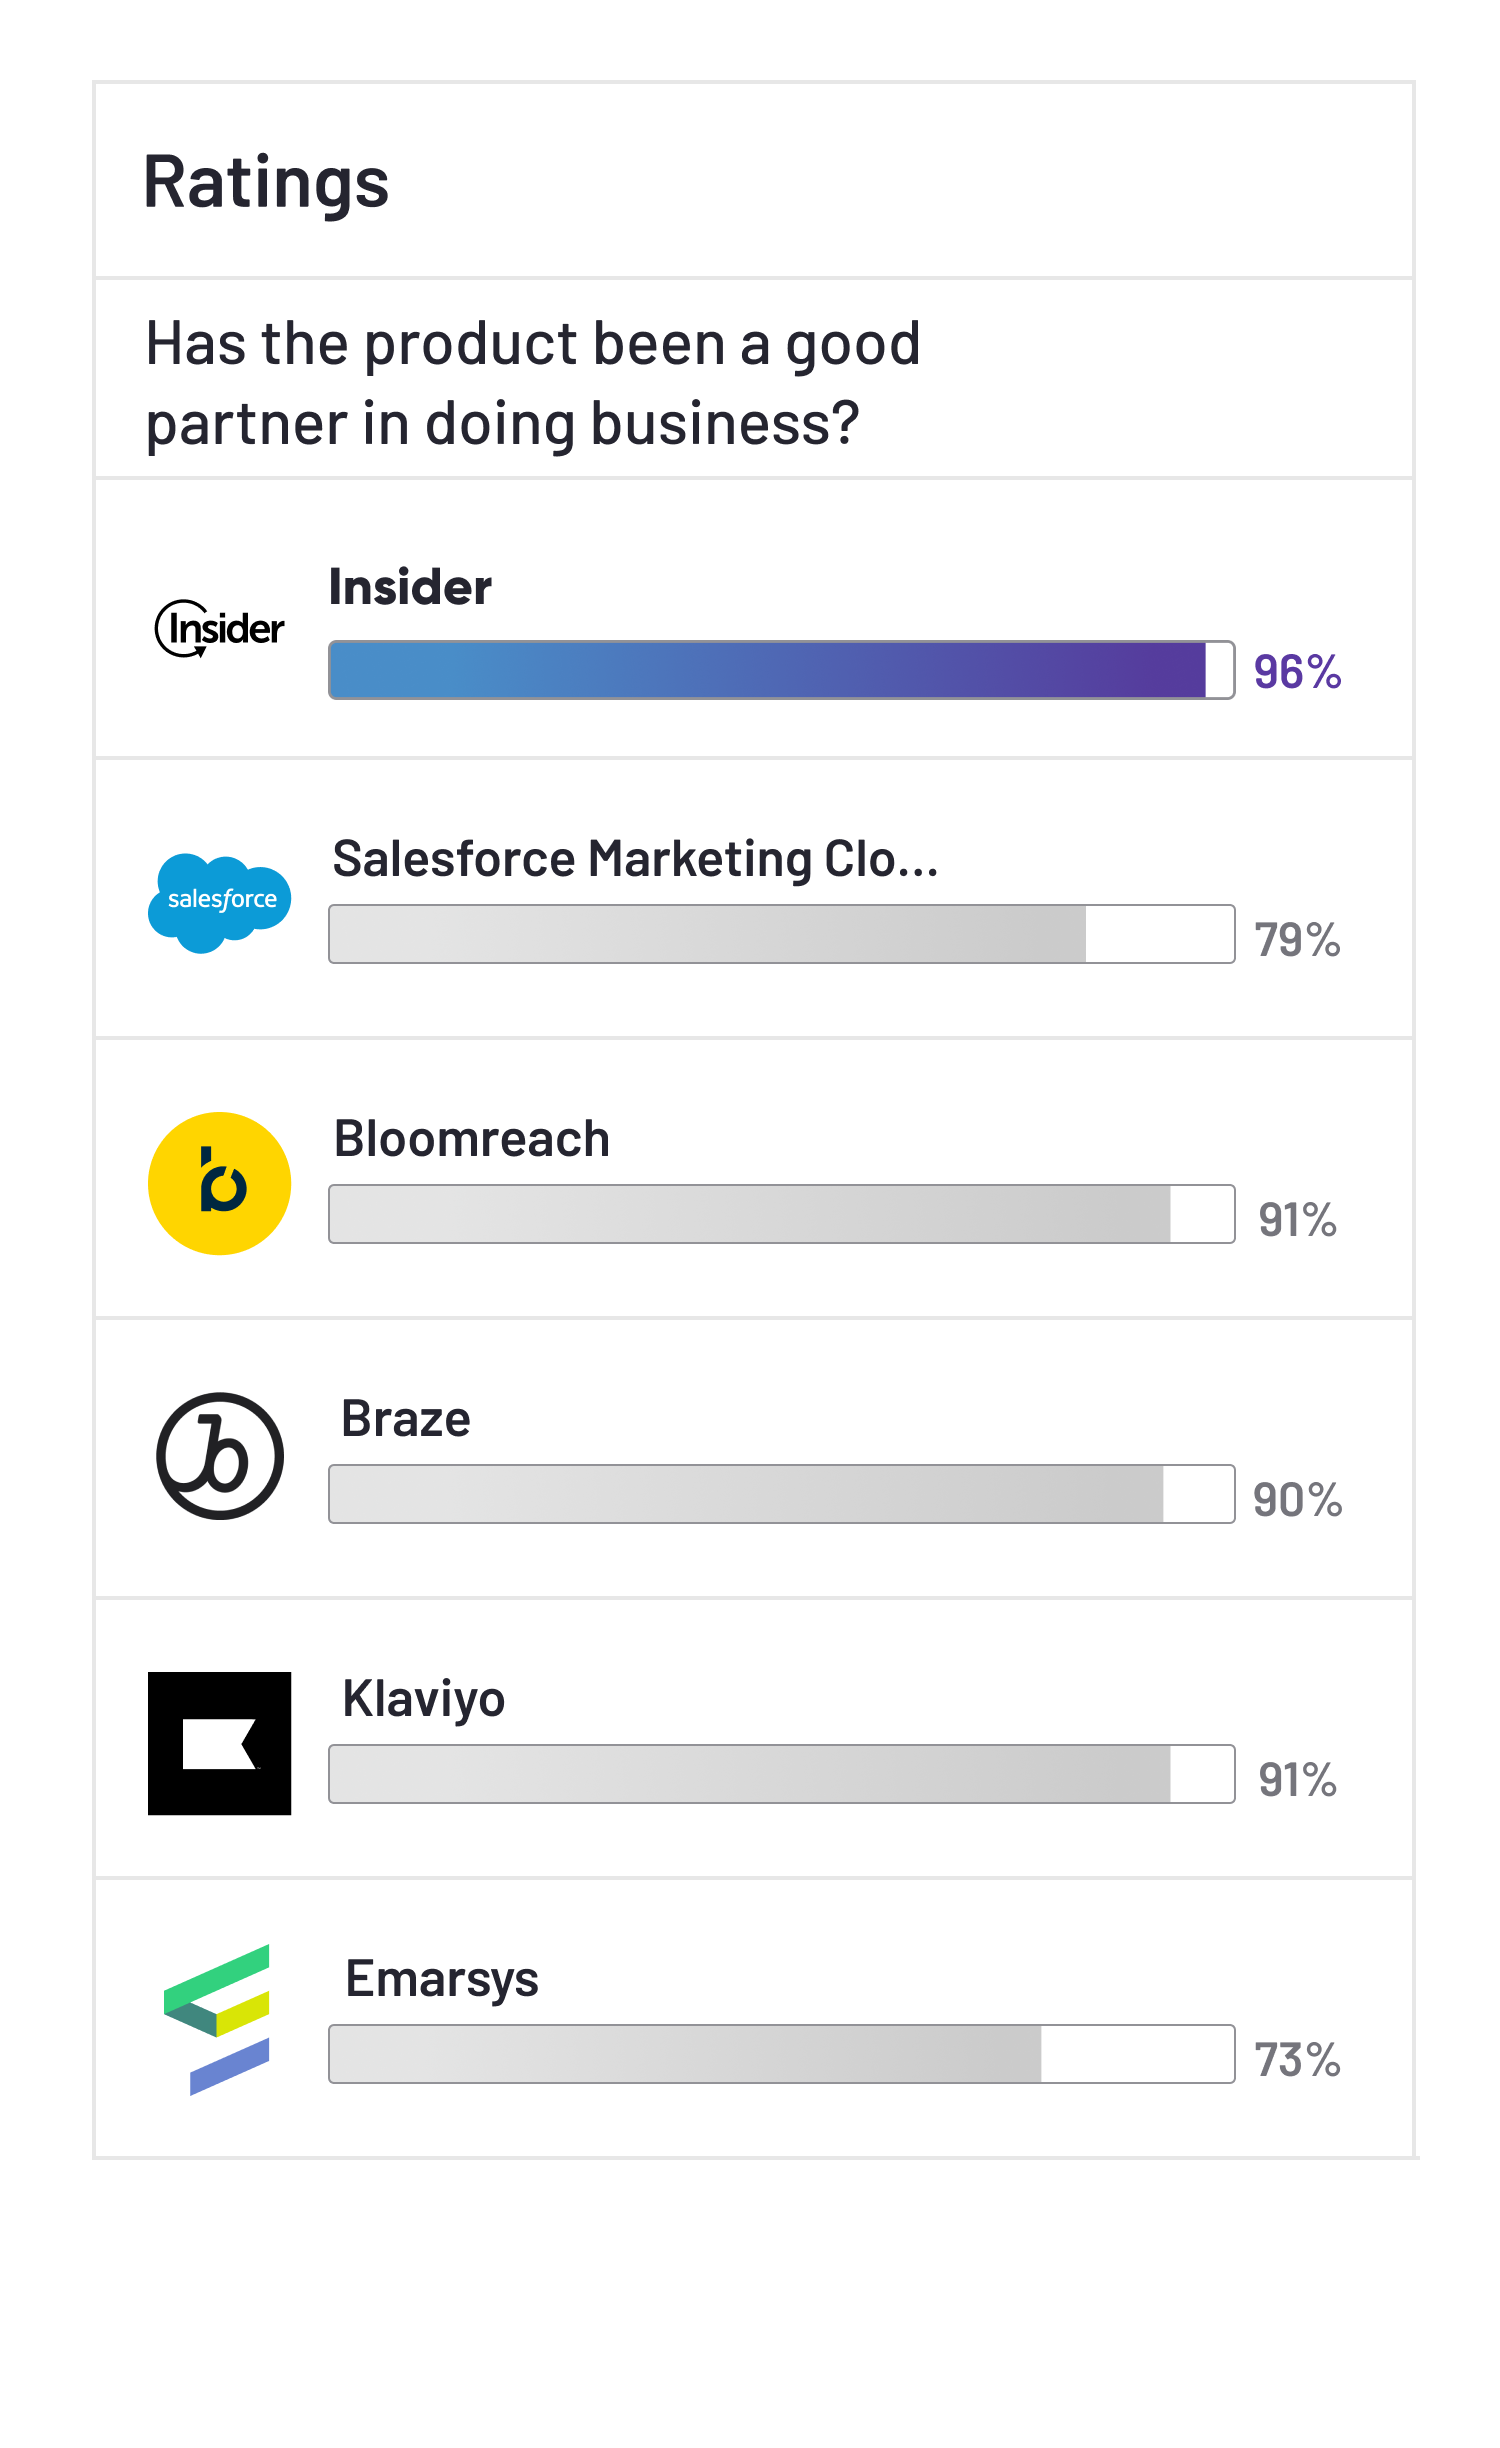The height and width of the screenshot is (2448, 1500).
Task: Select the Bloomreach vendor name
Action: coord(471,1139)
